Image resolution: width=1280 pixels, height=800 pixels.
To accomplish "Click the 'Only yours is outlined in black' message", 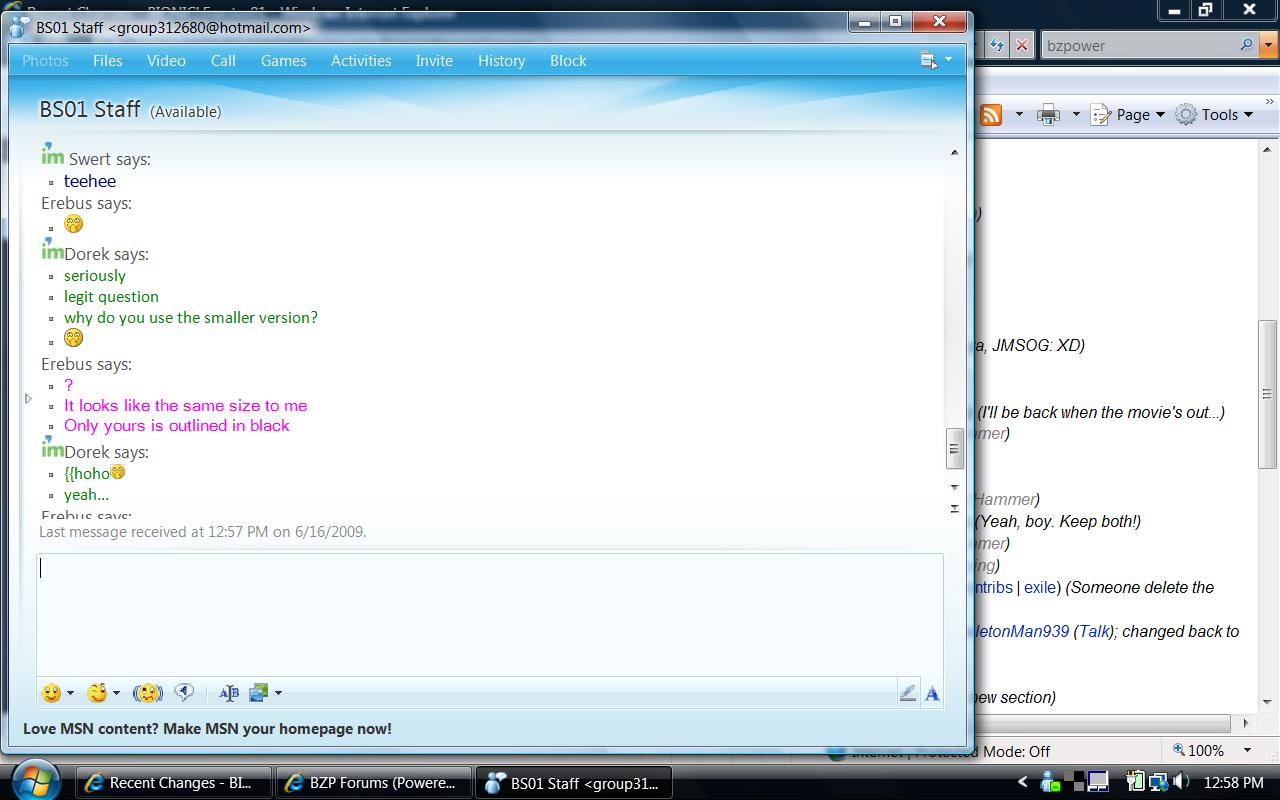I will point(177,426).
